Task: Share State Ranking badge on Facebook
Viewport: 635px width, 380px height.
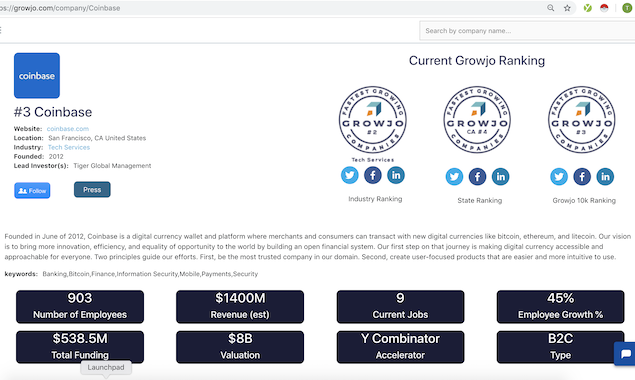Action: click(x=477, y=177)
